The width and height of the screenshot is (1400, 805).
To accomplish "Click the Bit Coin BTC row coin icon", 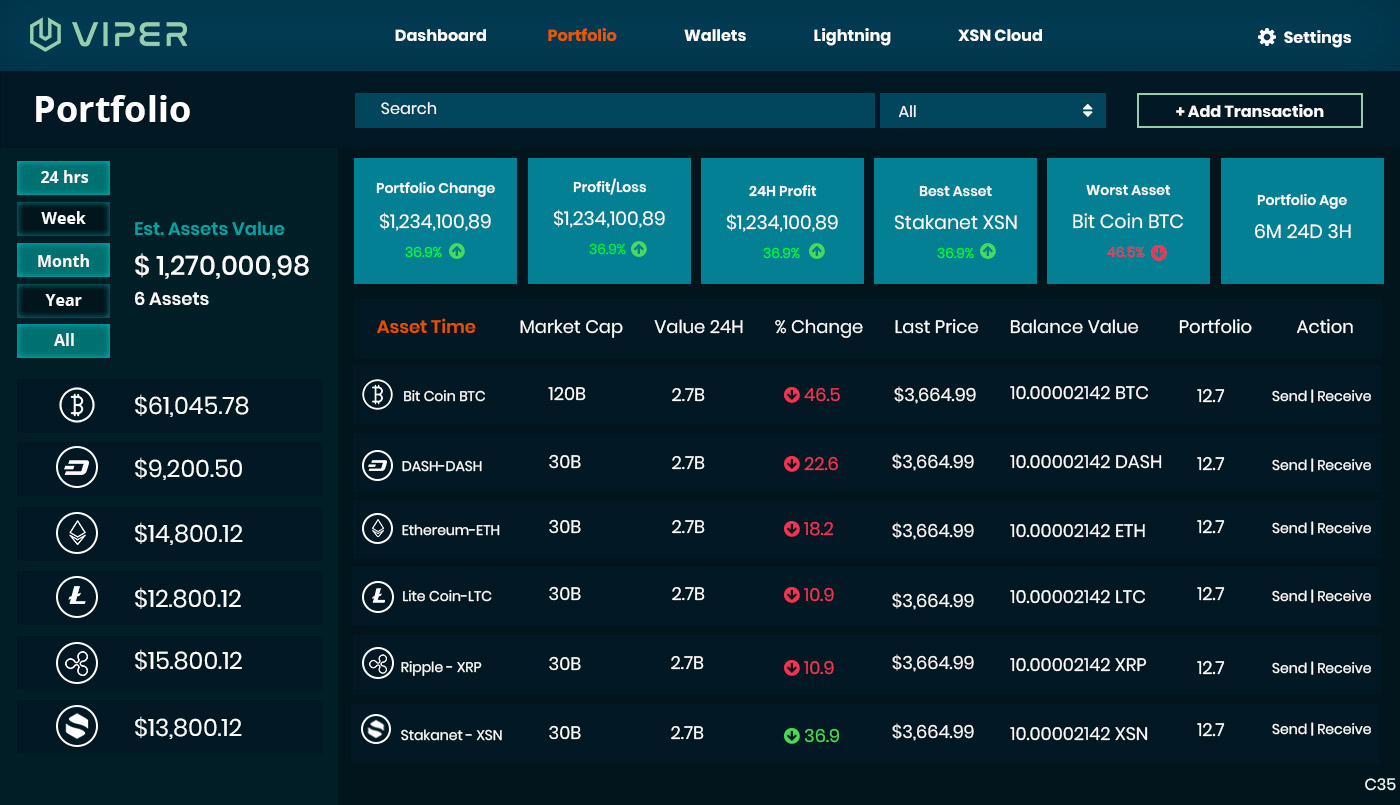I will (x=377, y=395).
